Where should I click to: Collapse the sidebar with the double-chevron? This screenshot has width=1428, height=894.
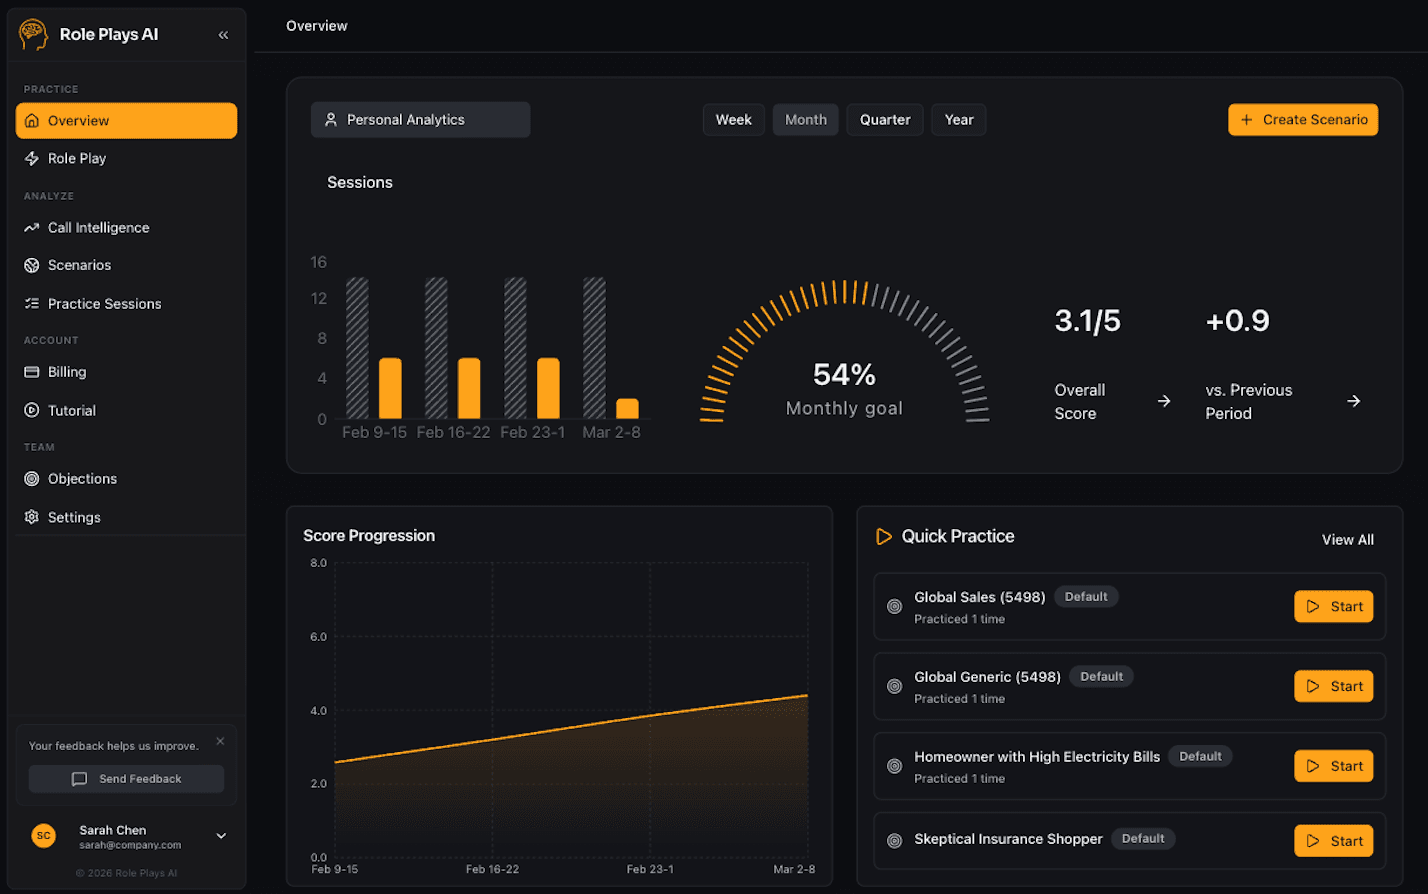click(223, 33)
